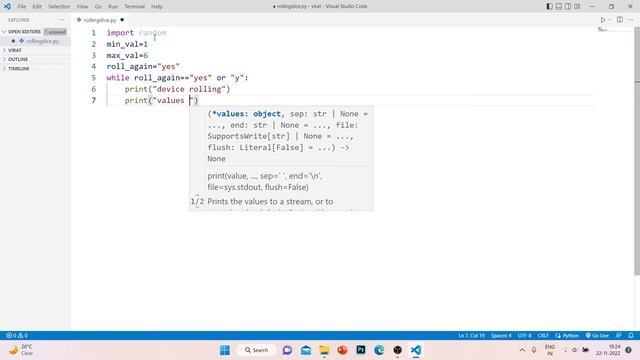Open the editor more actions menu
This screenshot has height=360, width=640.
(x=631, y=20)
